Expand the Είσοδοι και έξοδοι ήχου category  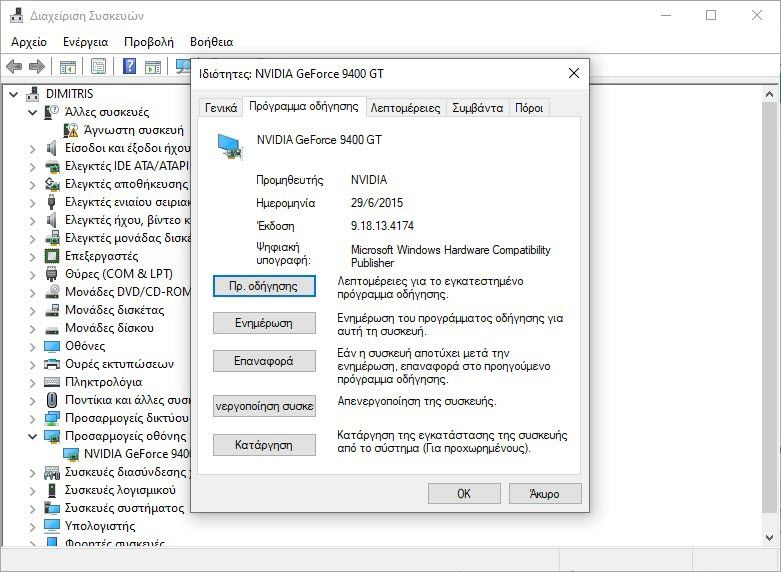tap(33, 148)
